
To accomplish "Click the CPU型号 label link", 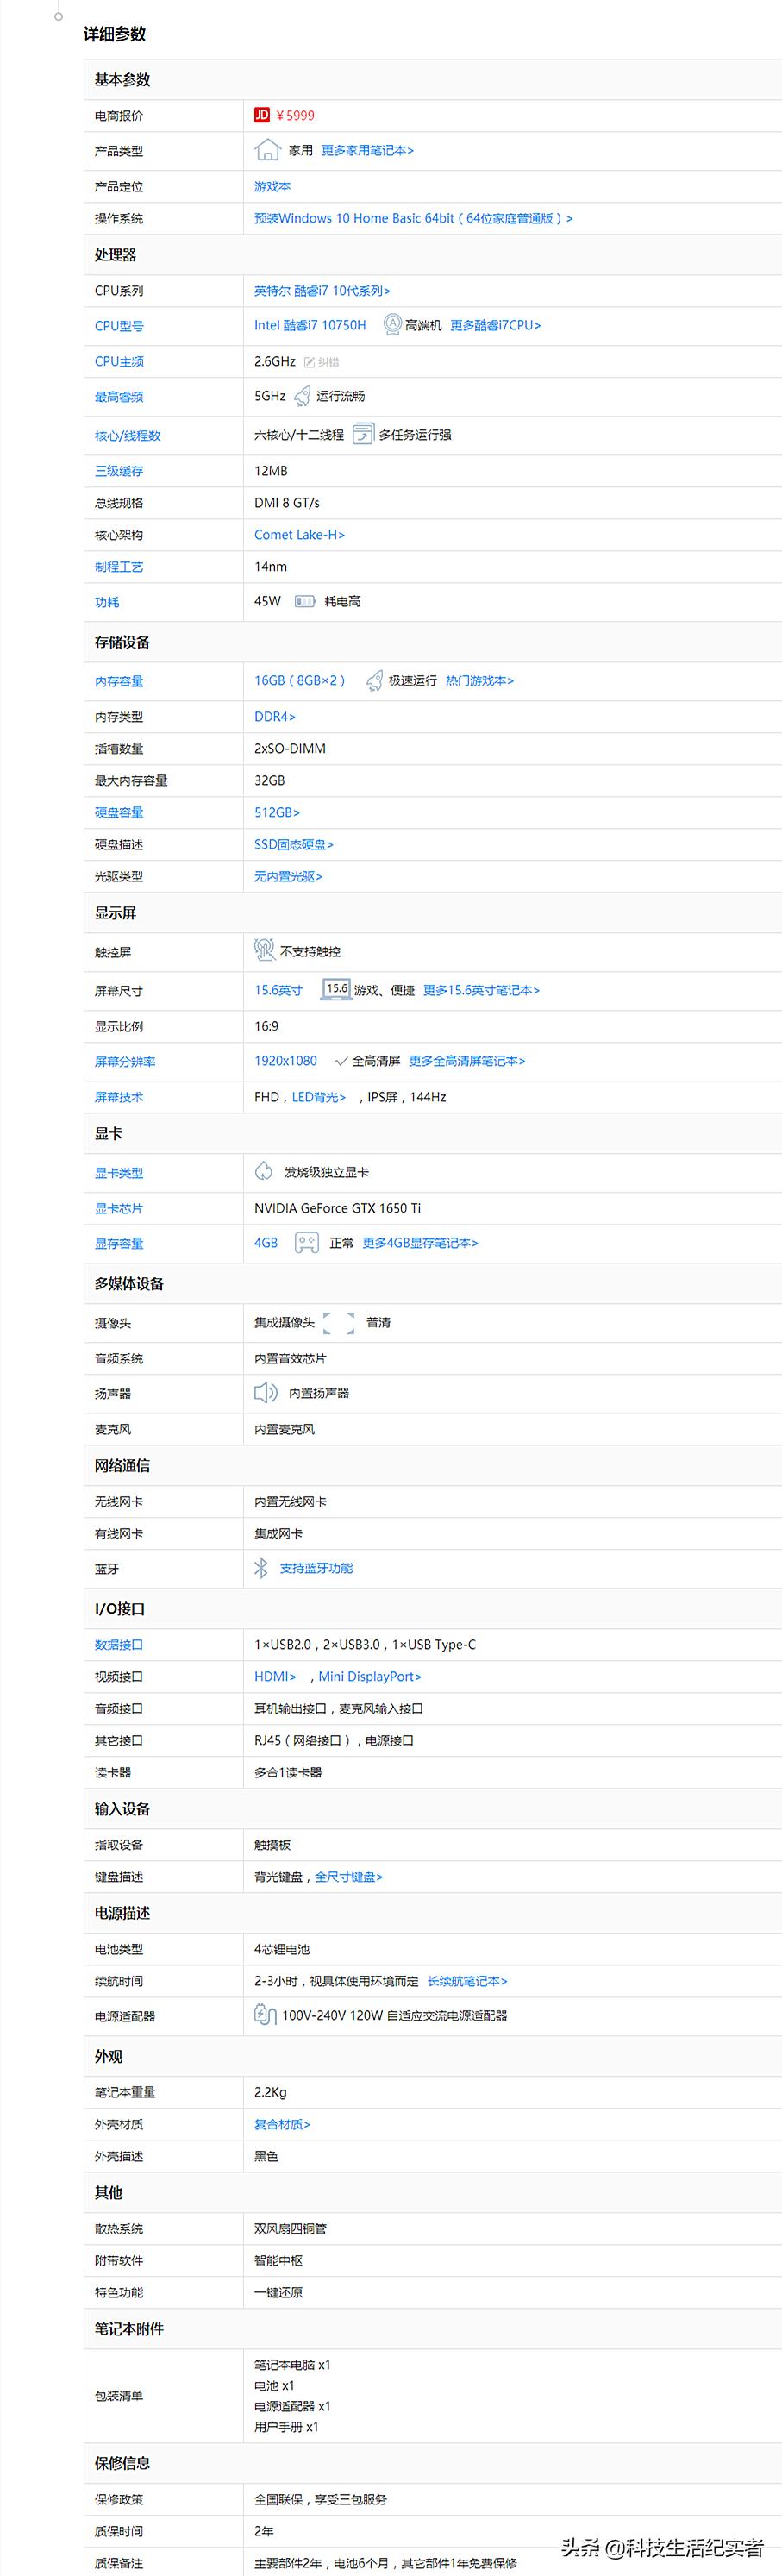I will coord(119,326).
